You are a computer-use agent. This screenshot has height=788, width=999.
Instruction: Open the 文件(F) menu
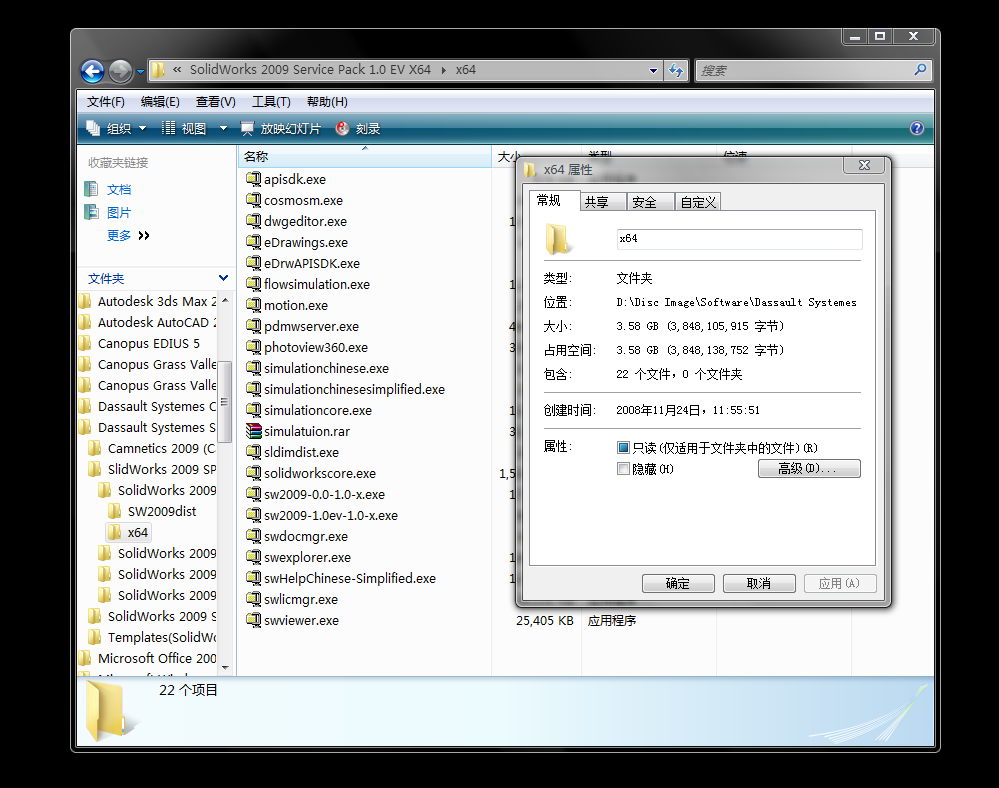click(106, 102)
